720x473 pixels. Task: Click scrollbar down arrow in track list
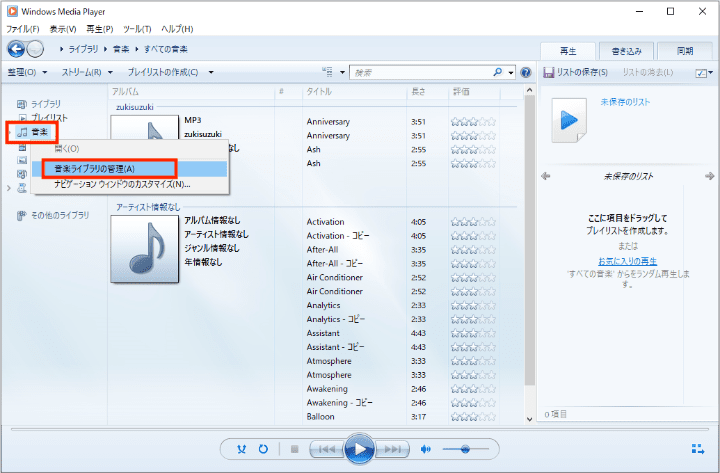[529, 419]
